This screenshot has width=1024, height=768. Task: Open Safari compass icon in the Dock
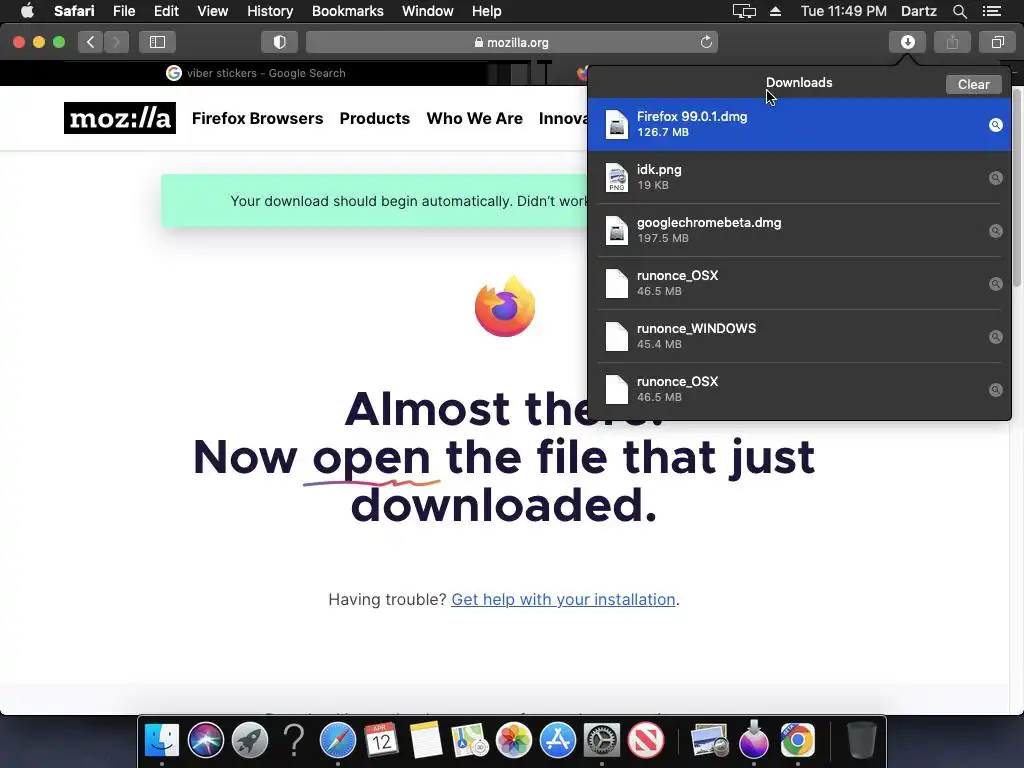point(338,741)
